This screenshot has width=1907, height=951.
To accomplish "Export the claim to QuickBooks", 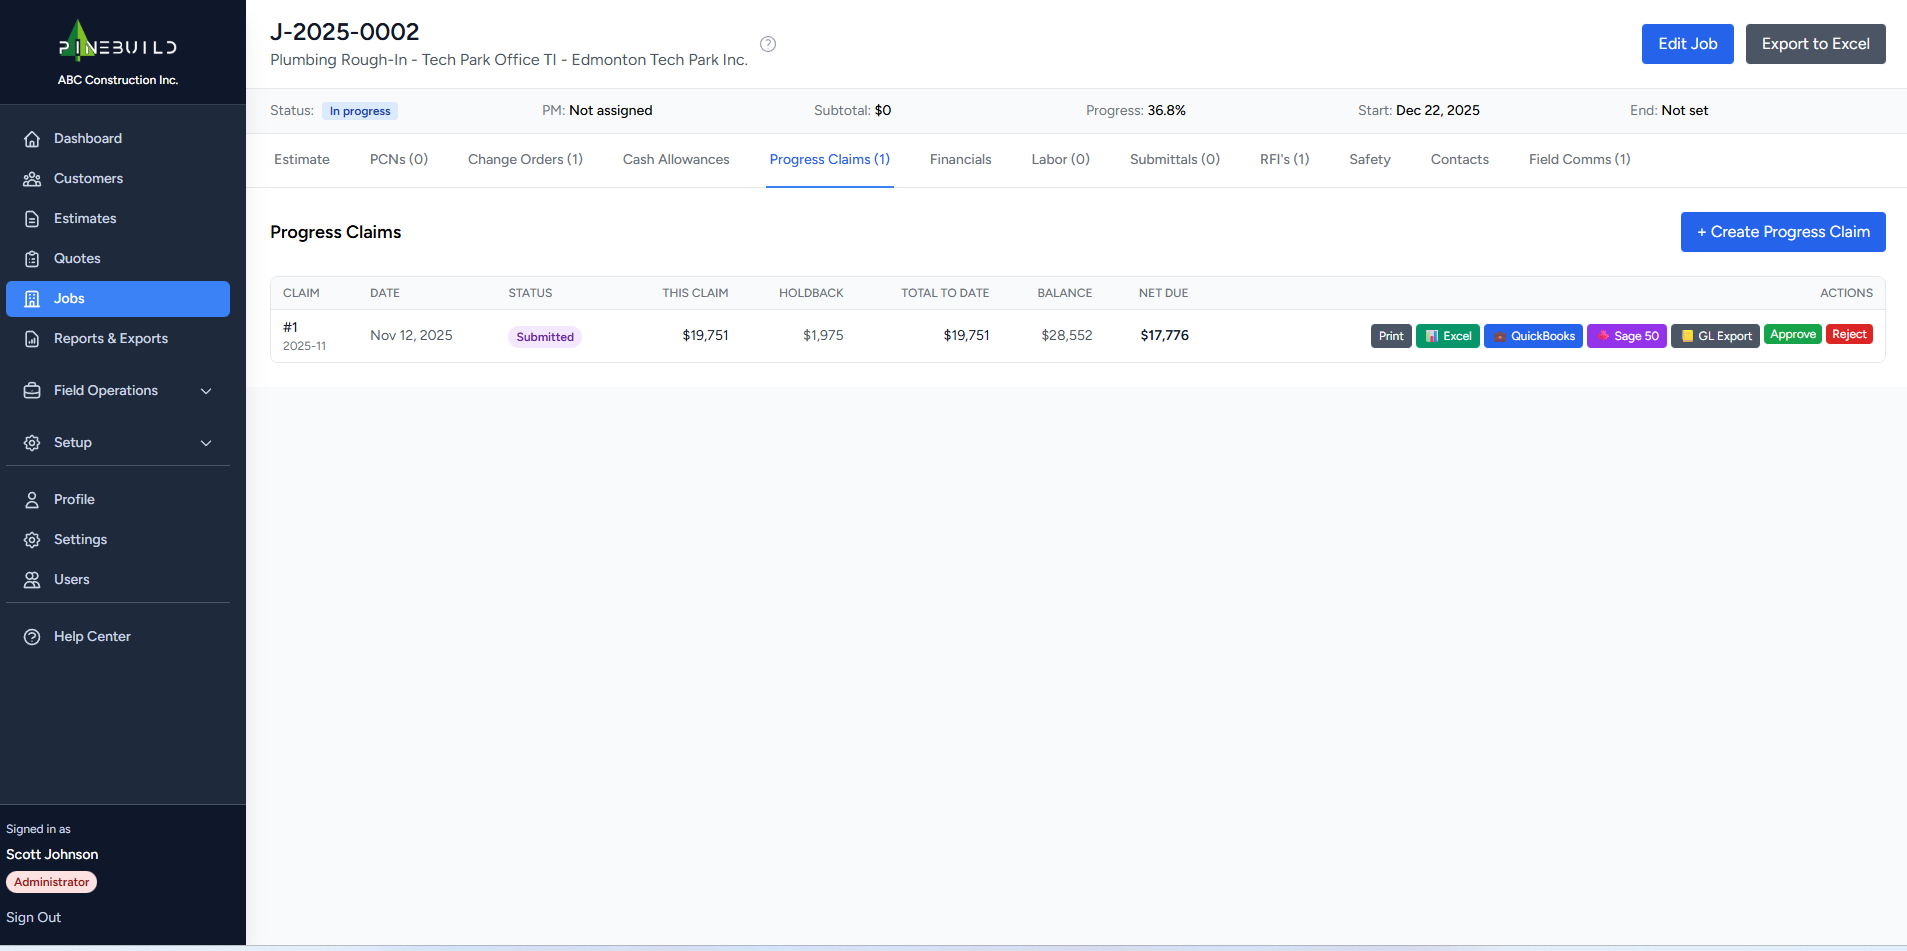I will (x=1532, y=335).
